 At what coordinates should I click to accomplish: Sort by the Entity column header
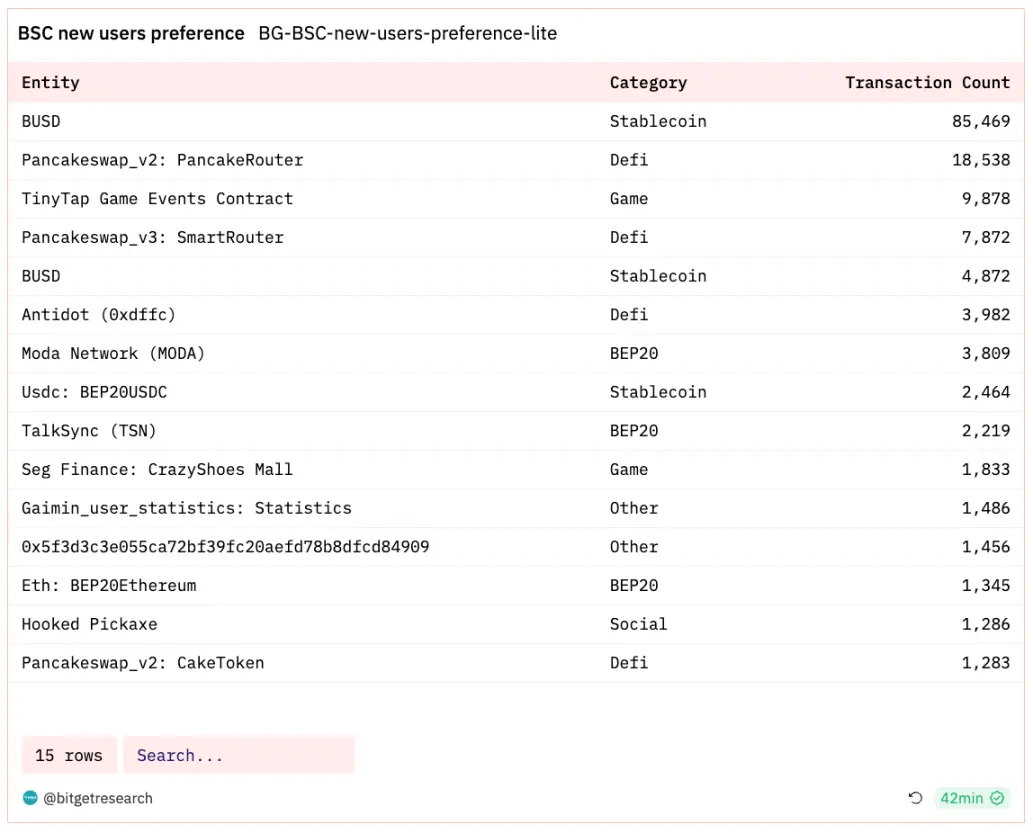click(x=50, y=83)
